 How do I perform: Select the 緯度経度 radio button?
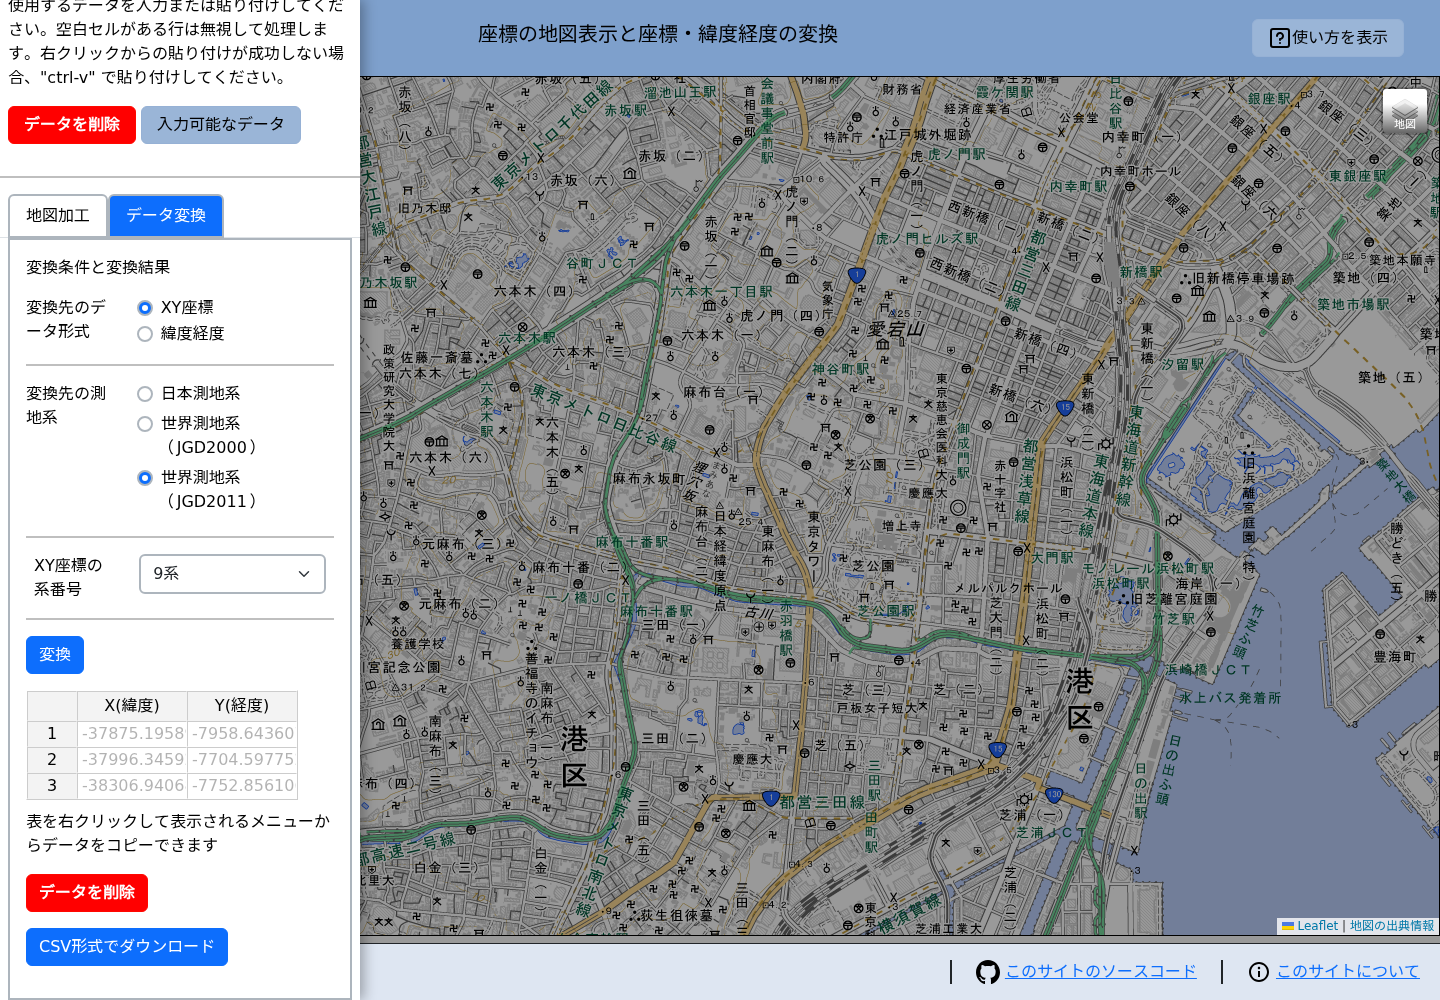pyautogui.click(x=145, y=334)
